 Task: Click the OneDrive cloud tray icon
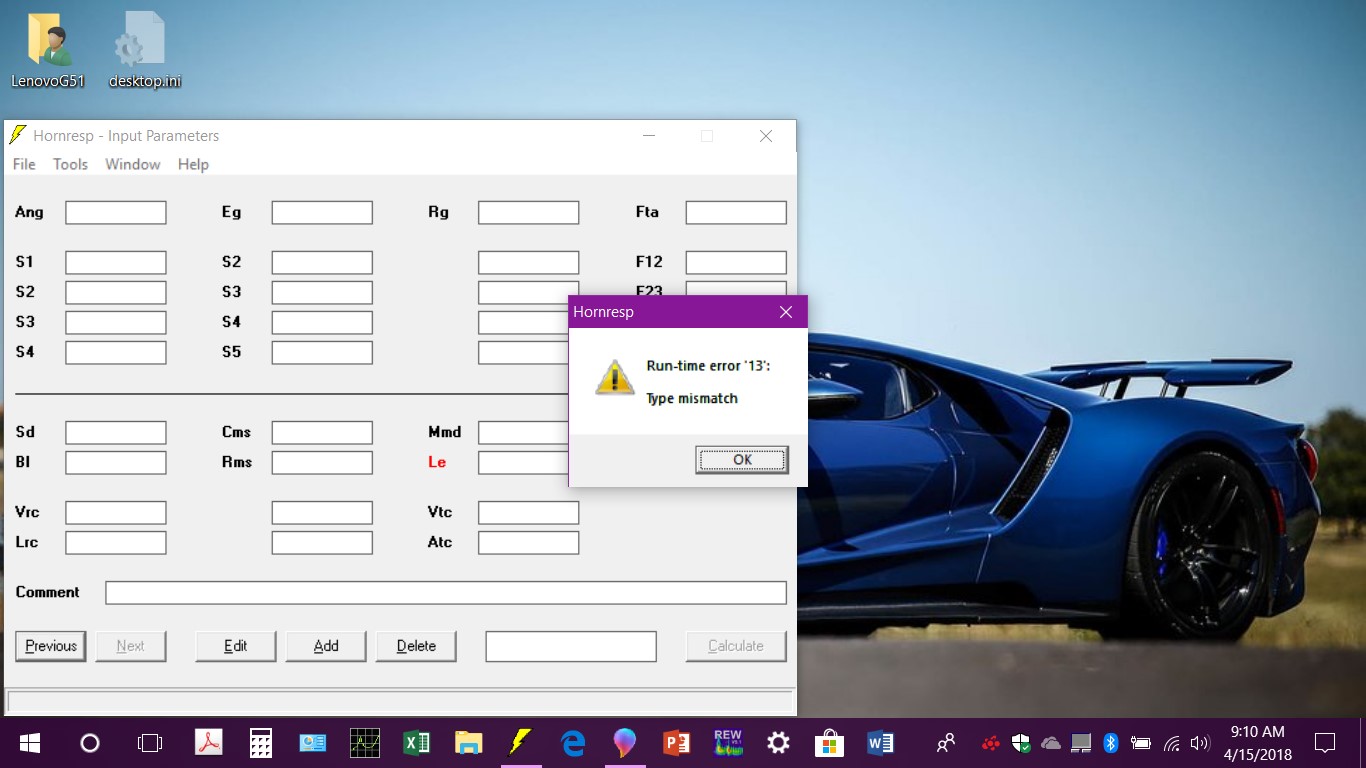click(x=1051, y=743)
